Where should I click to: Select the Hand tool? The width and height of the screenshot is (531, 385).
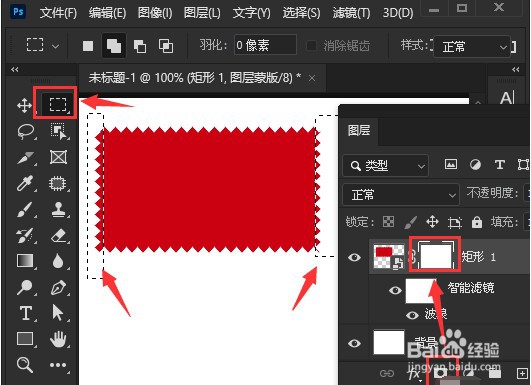click(58, 339)
